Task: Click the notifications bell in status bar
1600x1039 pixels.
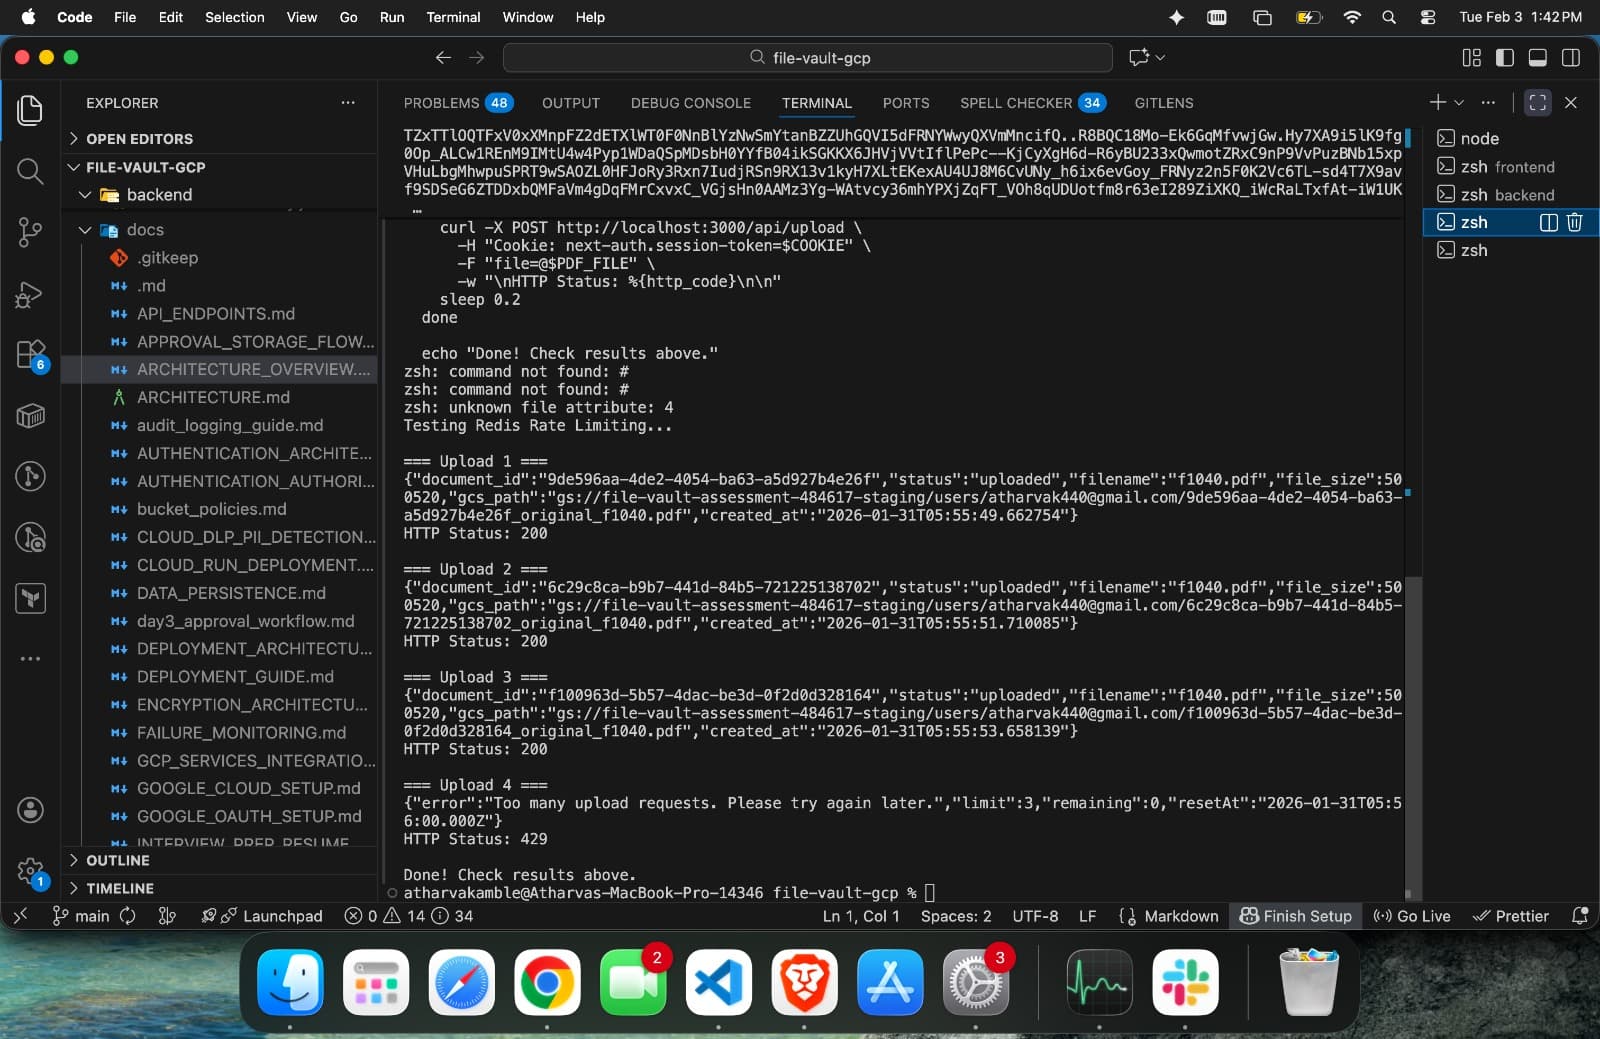Action: (x=1579, y=916)
